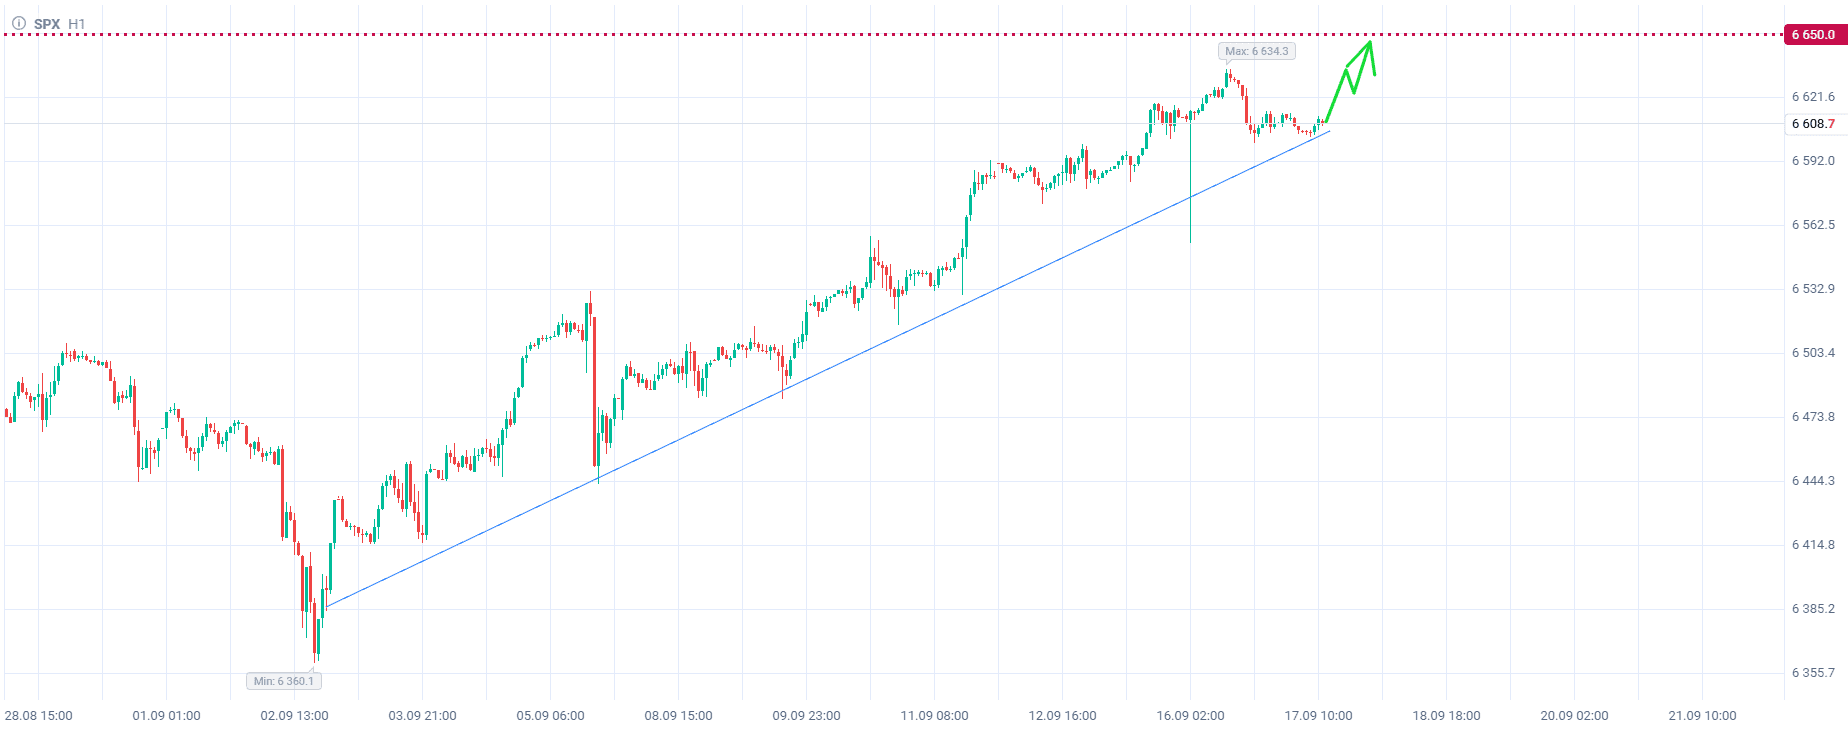Click the red dotted 6 650.0 level line
1848x729 pixels.
tap(700, 35)
